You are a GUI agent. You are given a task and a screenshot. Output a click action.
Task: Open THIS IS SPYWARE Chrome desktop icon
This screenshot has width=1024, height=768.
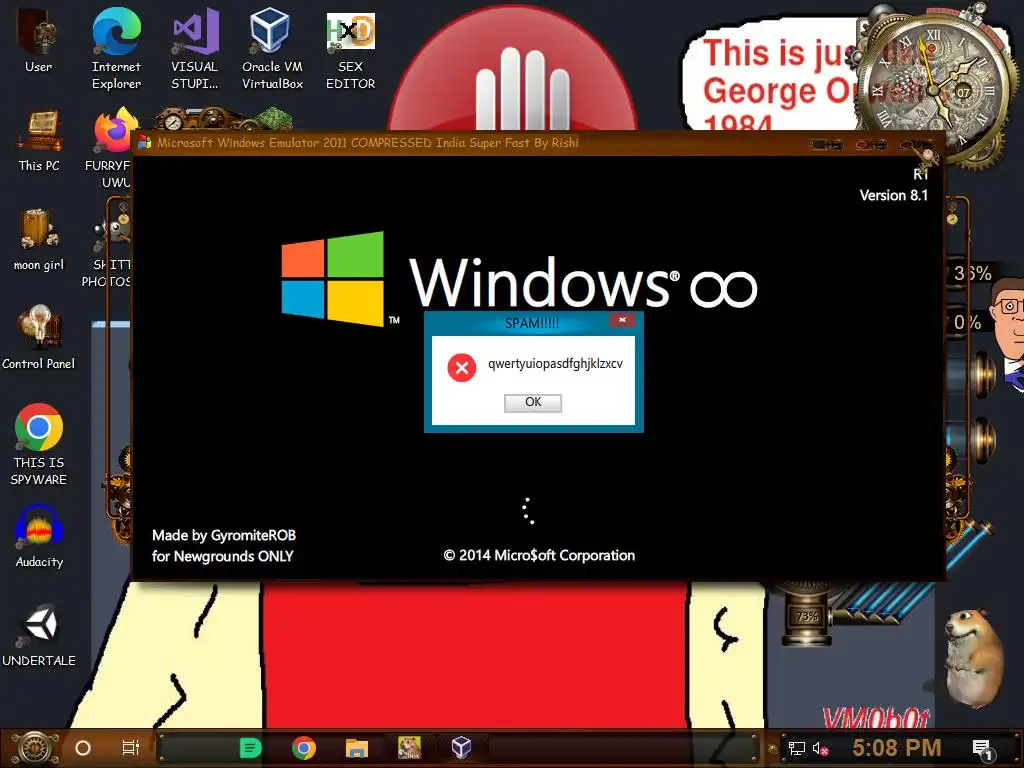point(39,444)
